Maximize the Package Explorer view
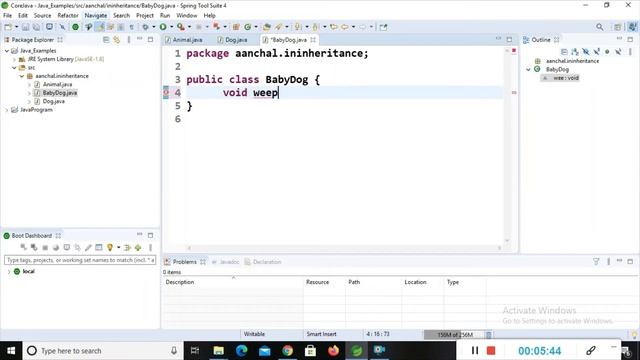This screenshot has height=360, width=640. pos(151,40)
